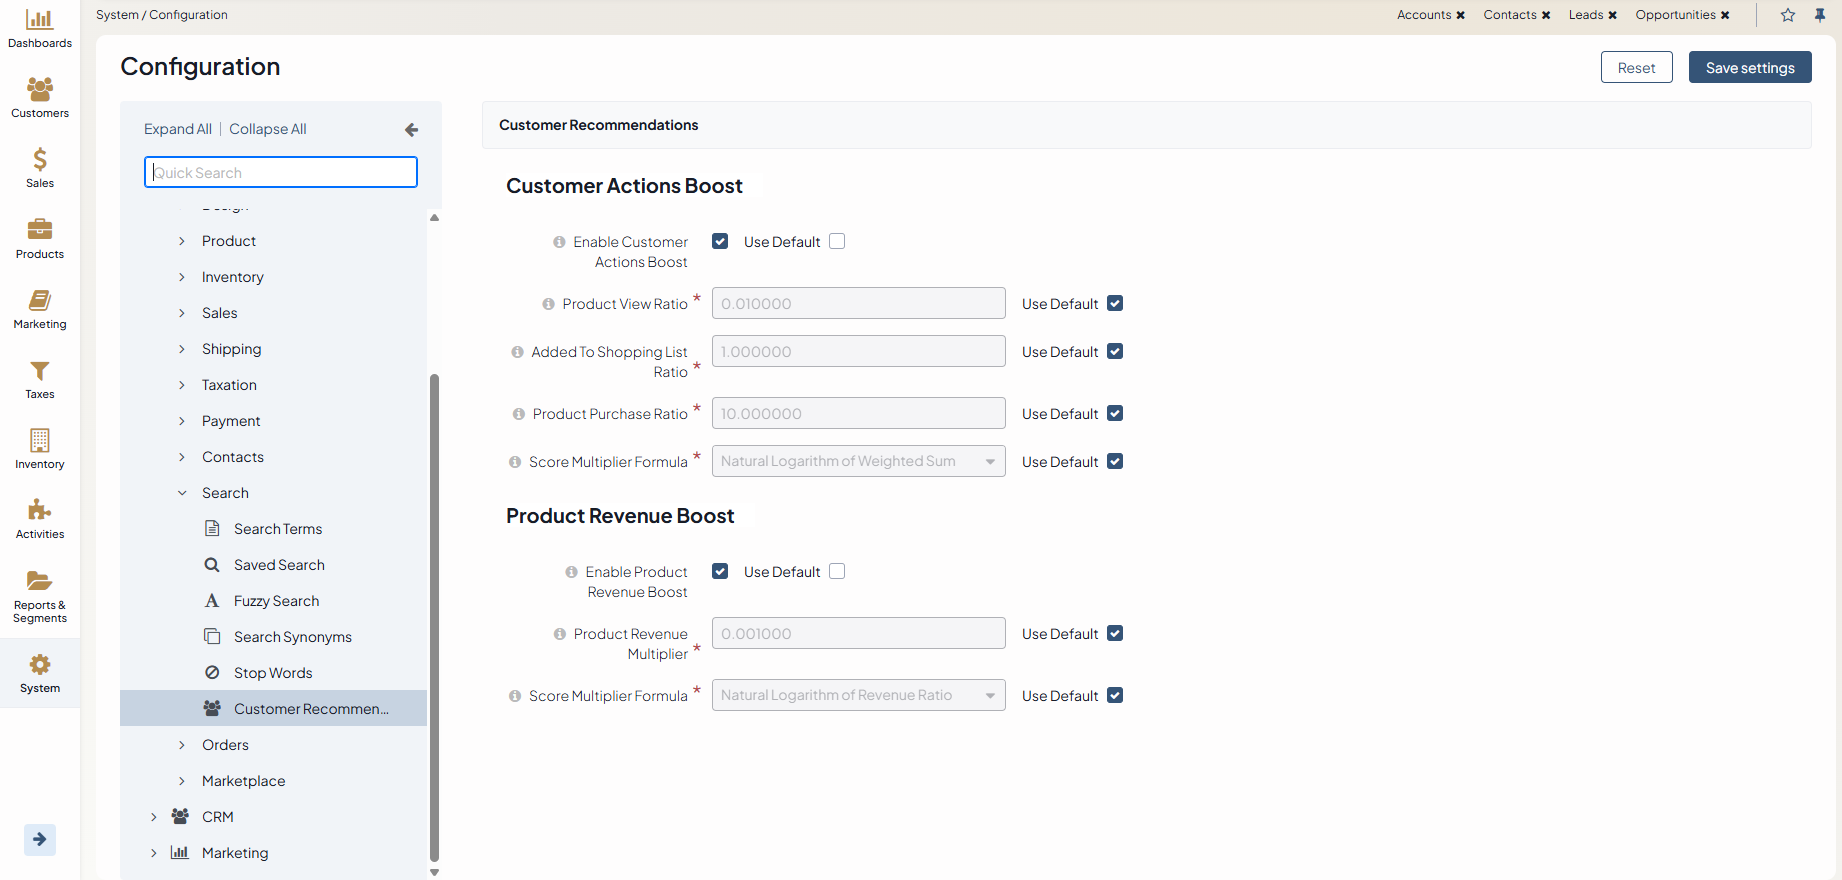Click the favorite star icon
Screen dimensions: 1842x880
1788,15
